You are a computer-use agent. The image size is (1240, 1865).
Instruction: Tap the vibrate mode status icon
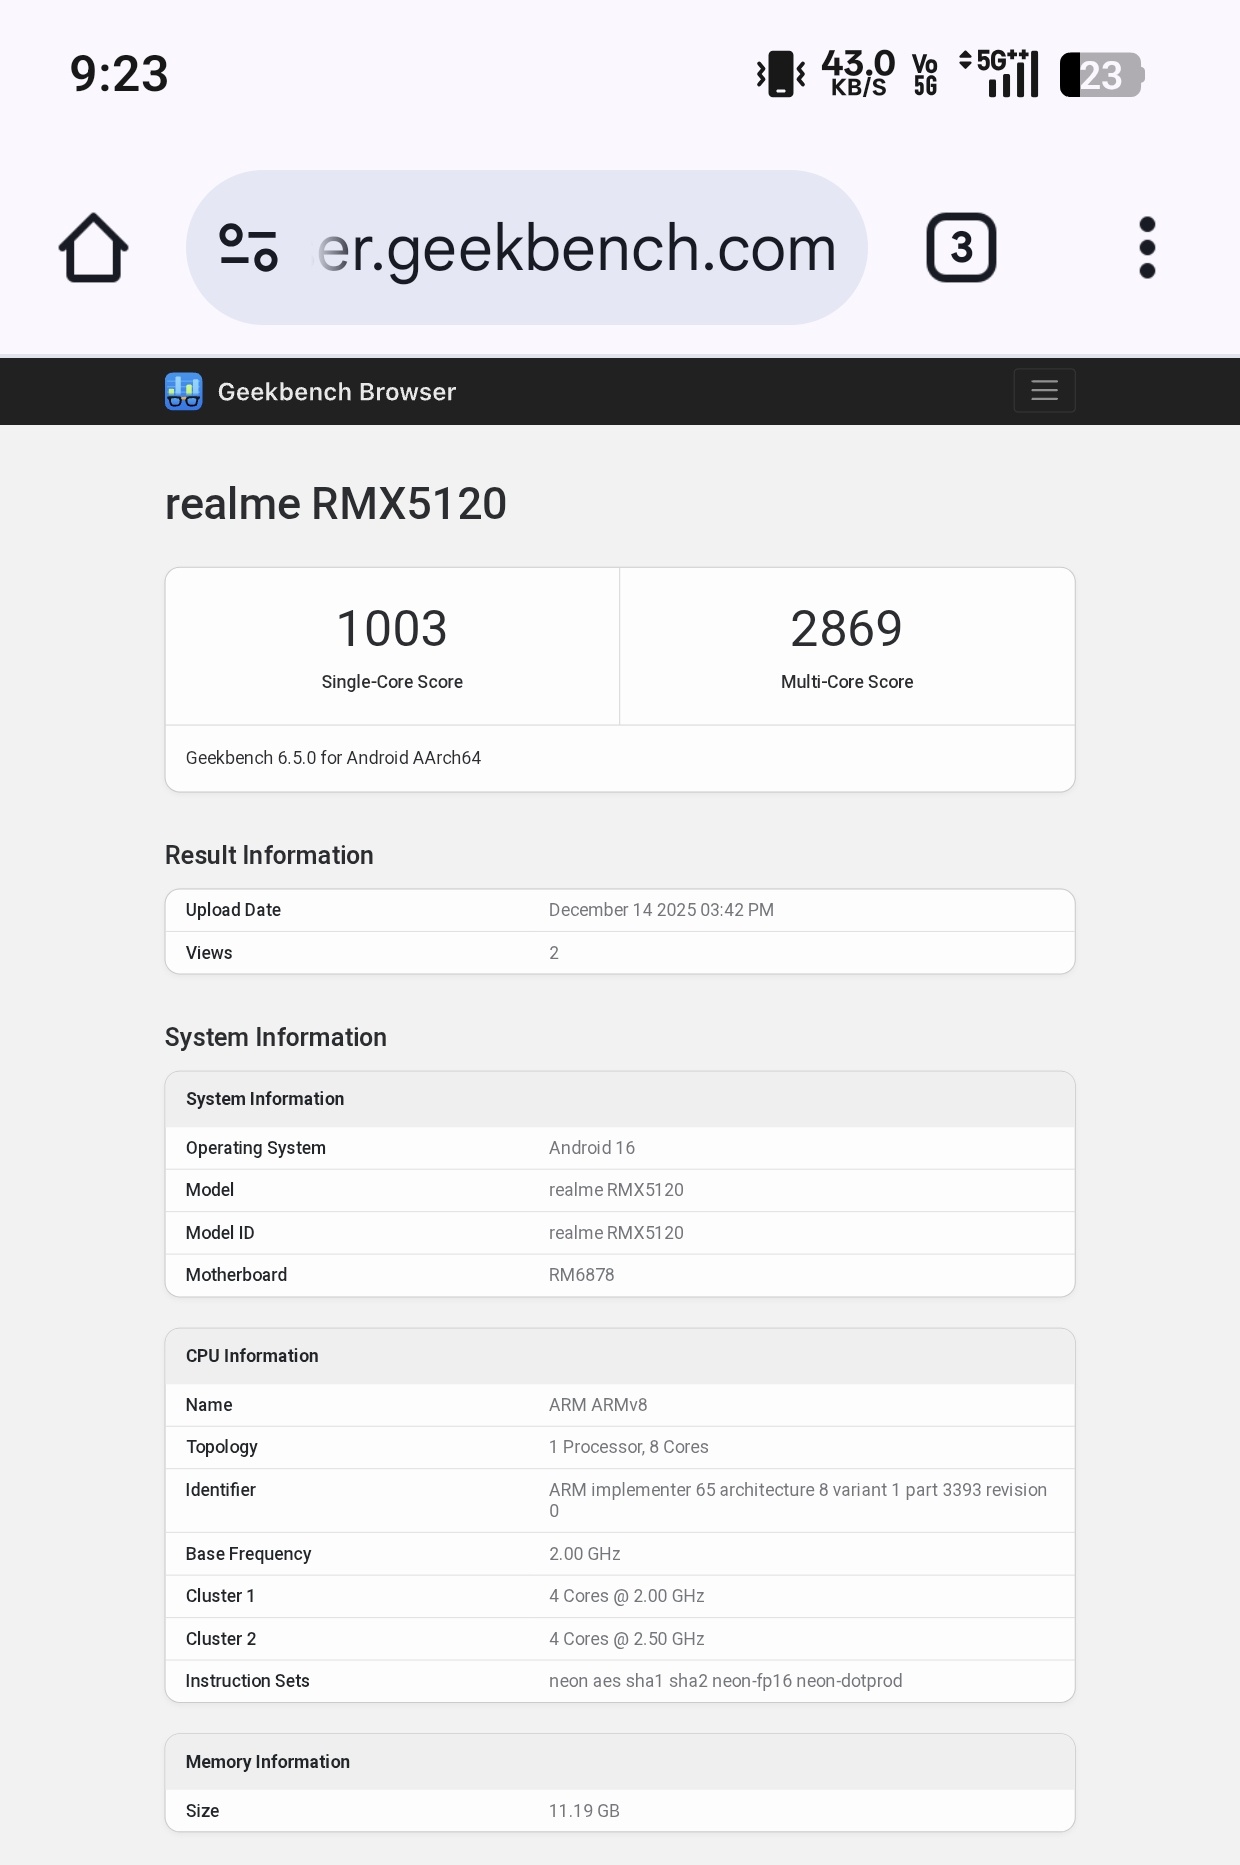click(x=781, y=74)
